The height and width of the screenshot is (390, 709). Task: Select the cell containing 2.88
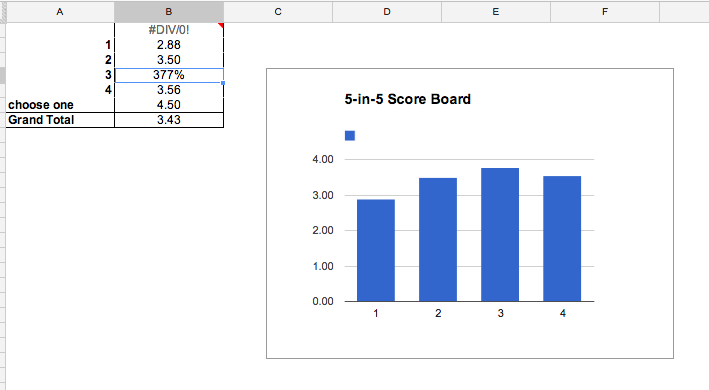169,45
